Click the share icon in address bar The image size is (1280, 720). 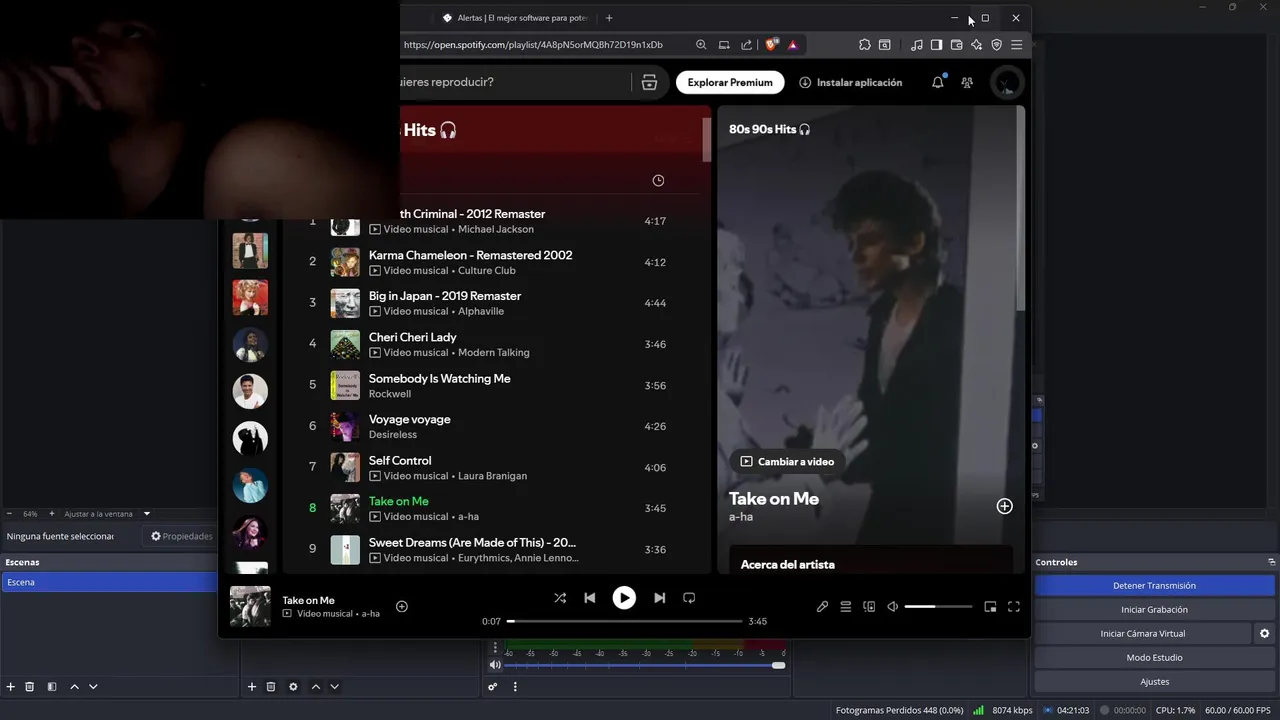pyautogui.click(x=746, y=45)
